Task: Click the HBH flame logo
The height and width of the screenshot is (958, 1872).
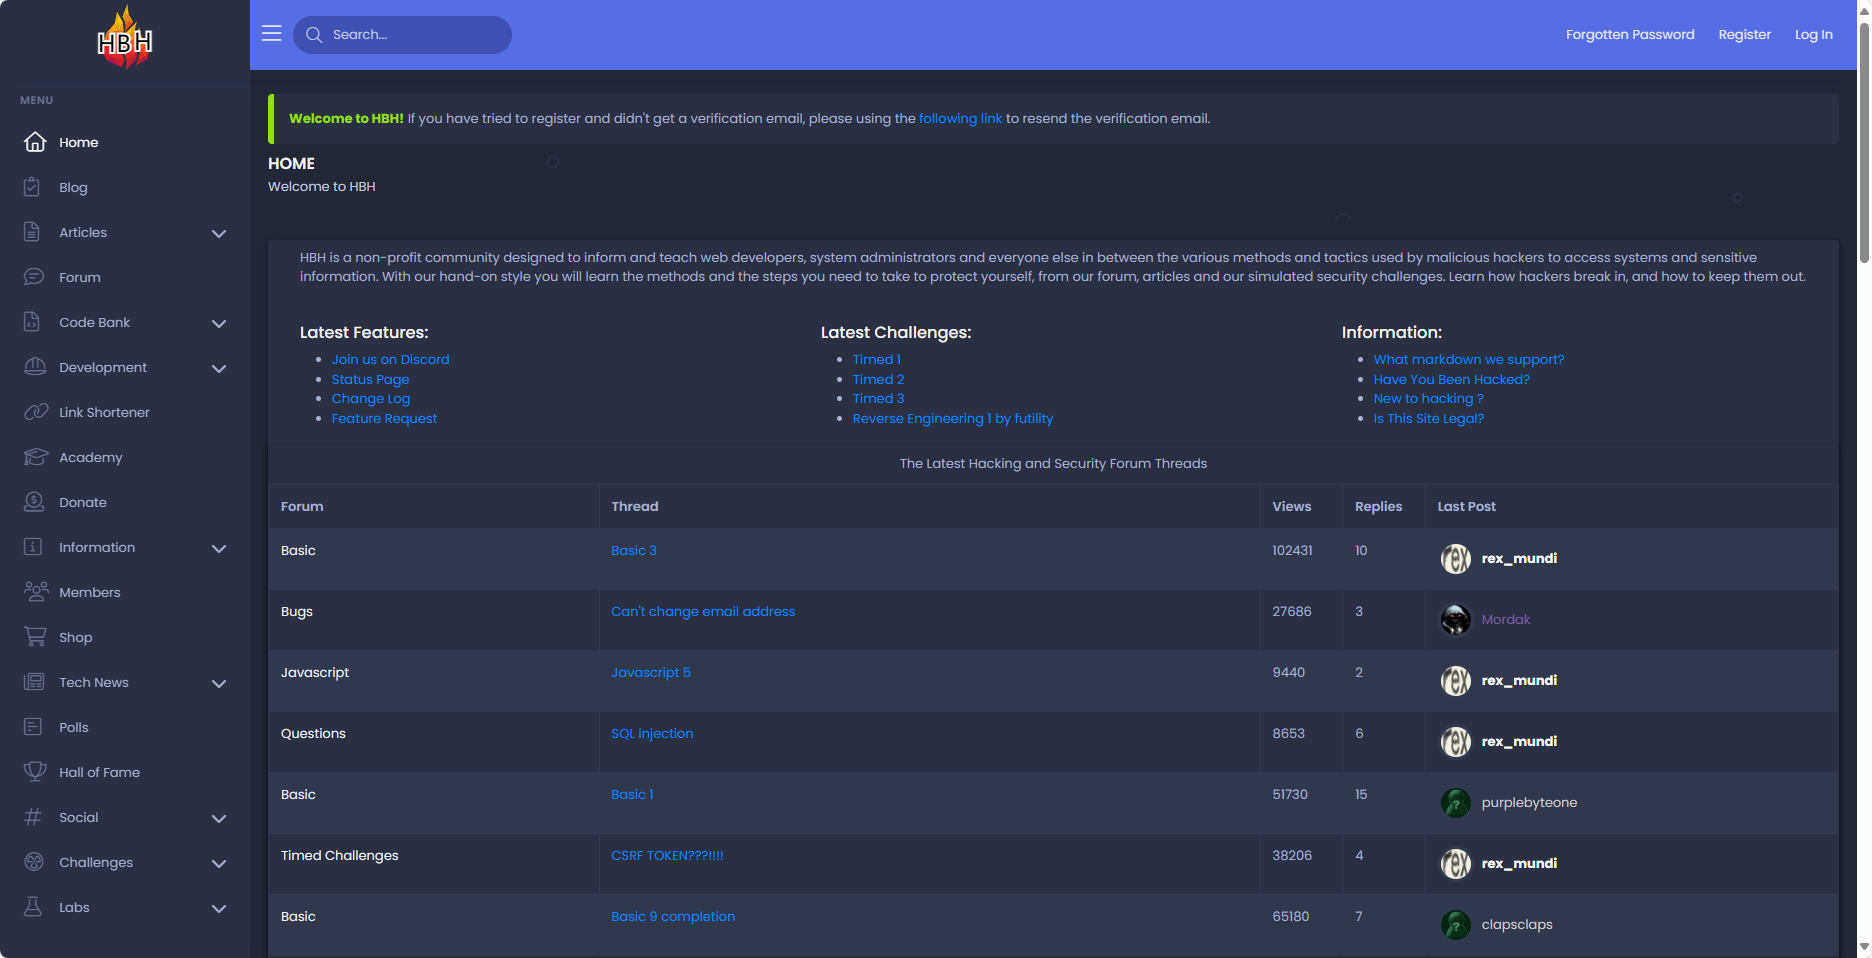Action: [x=125, y=38]
